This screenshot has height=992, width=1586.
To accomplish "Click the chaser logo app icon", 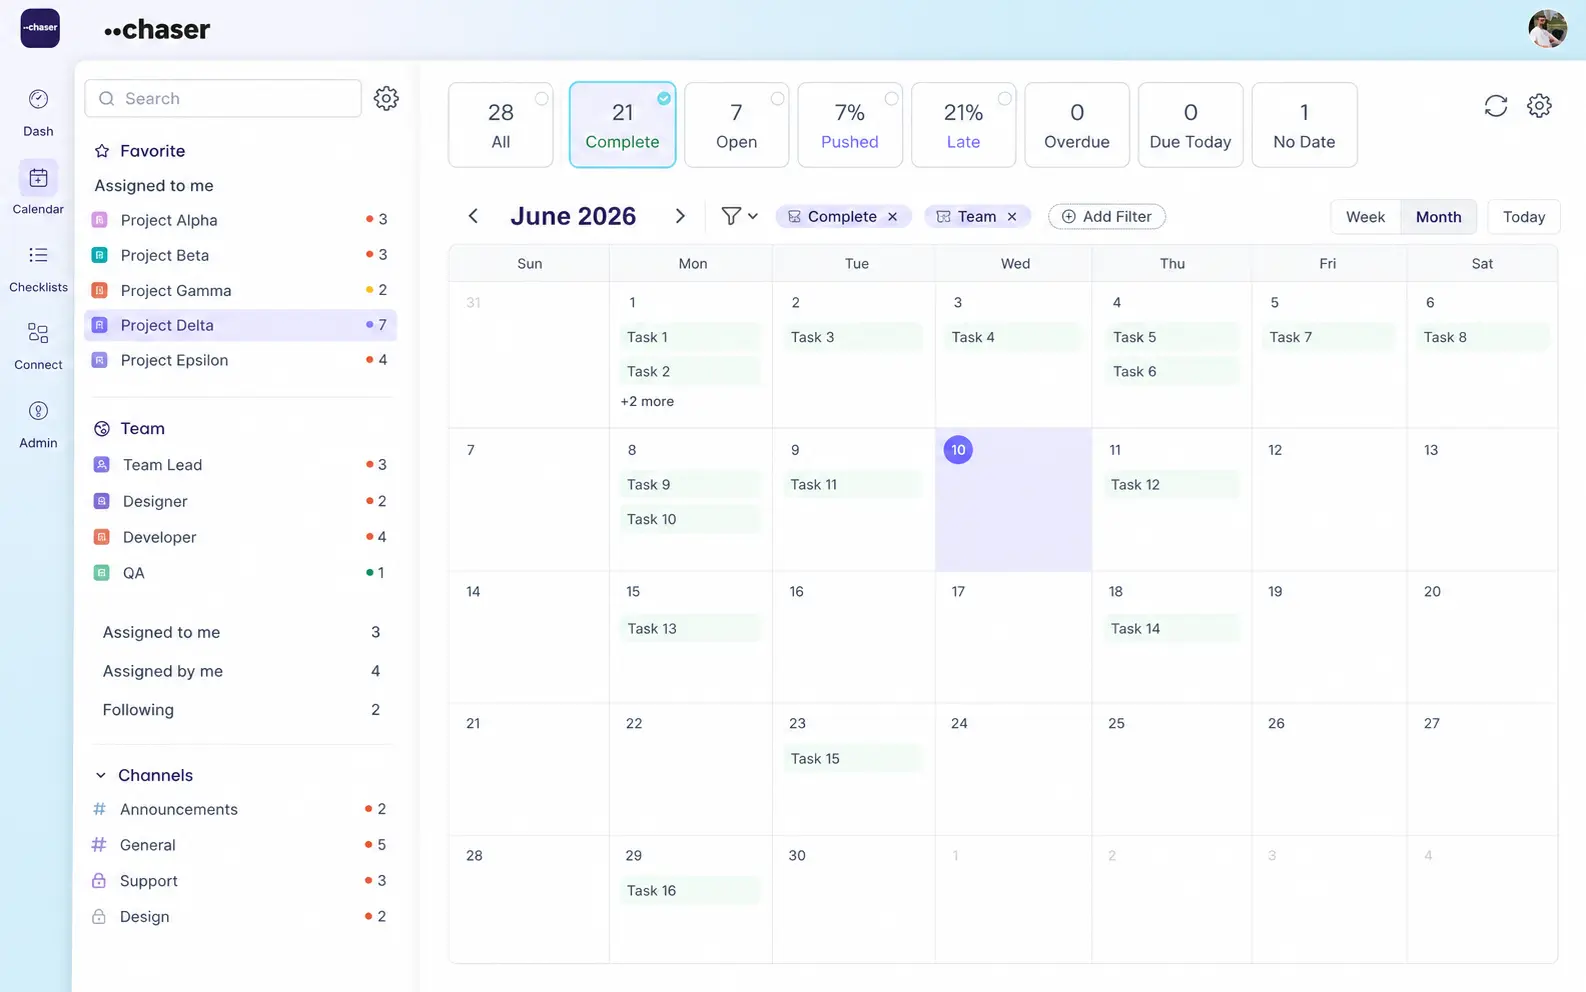I will click(x=40, y=28).
